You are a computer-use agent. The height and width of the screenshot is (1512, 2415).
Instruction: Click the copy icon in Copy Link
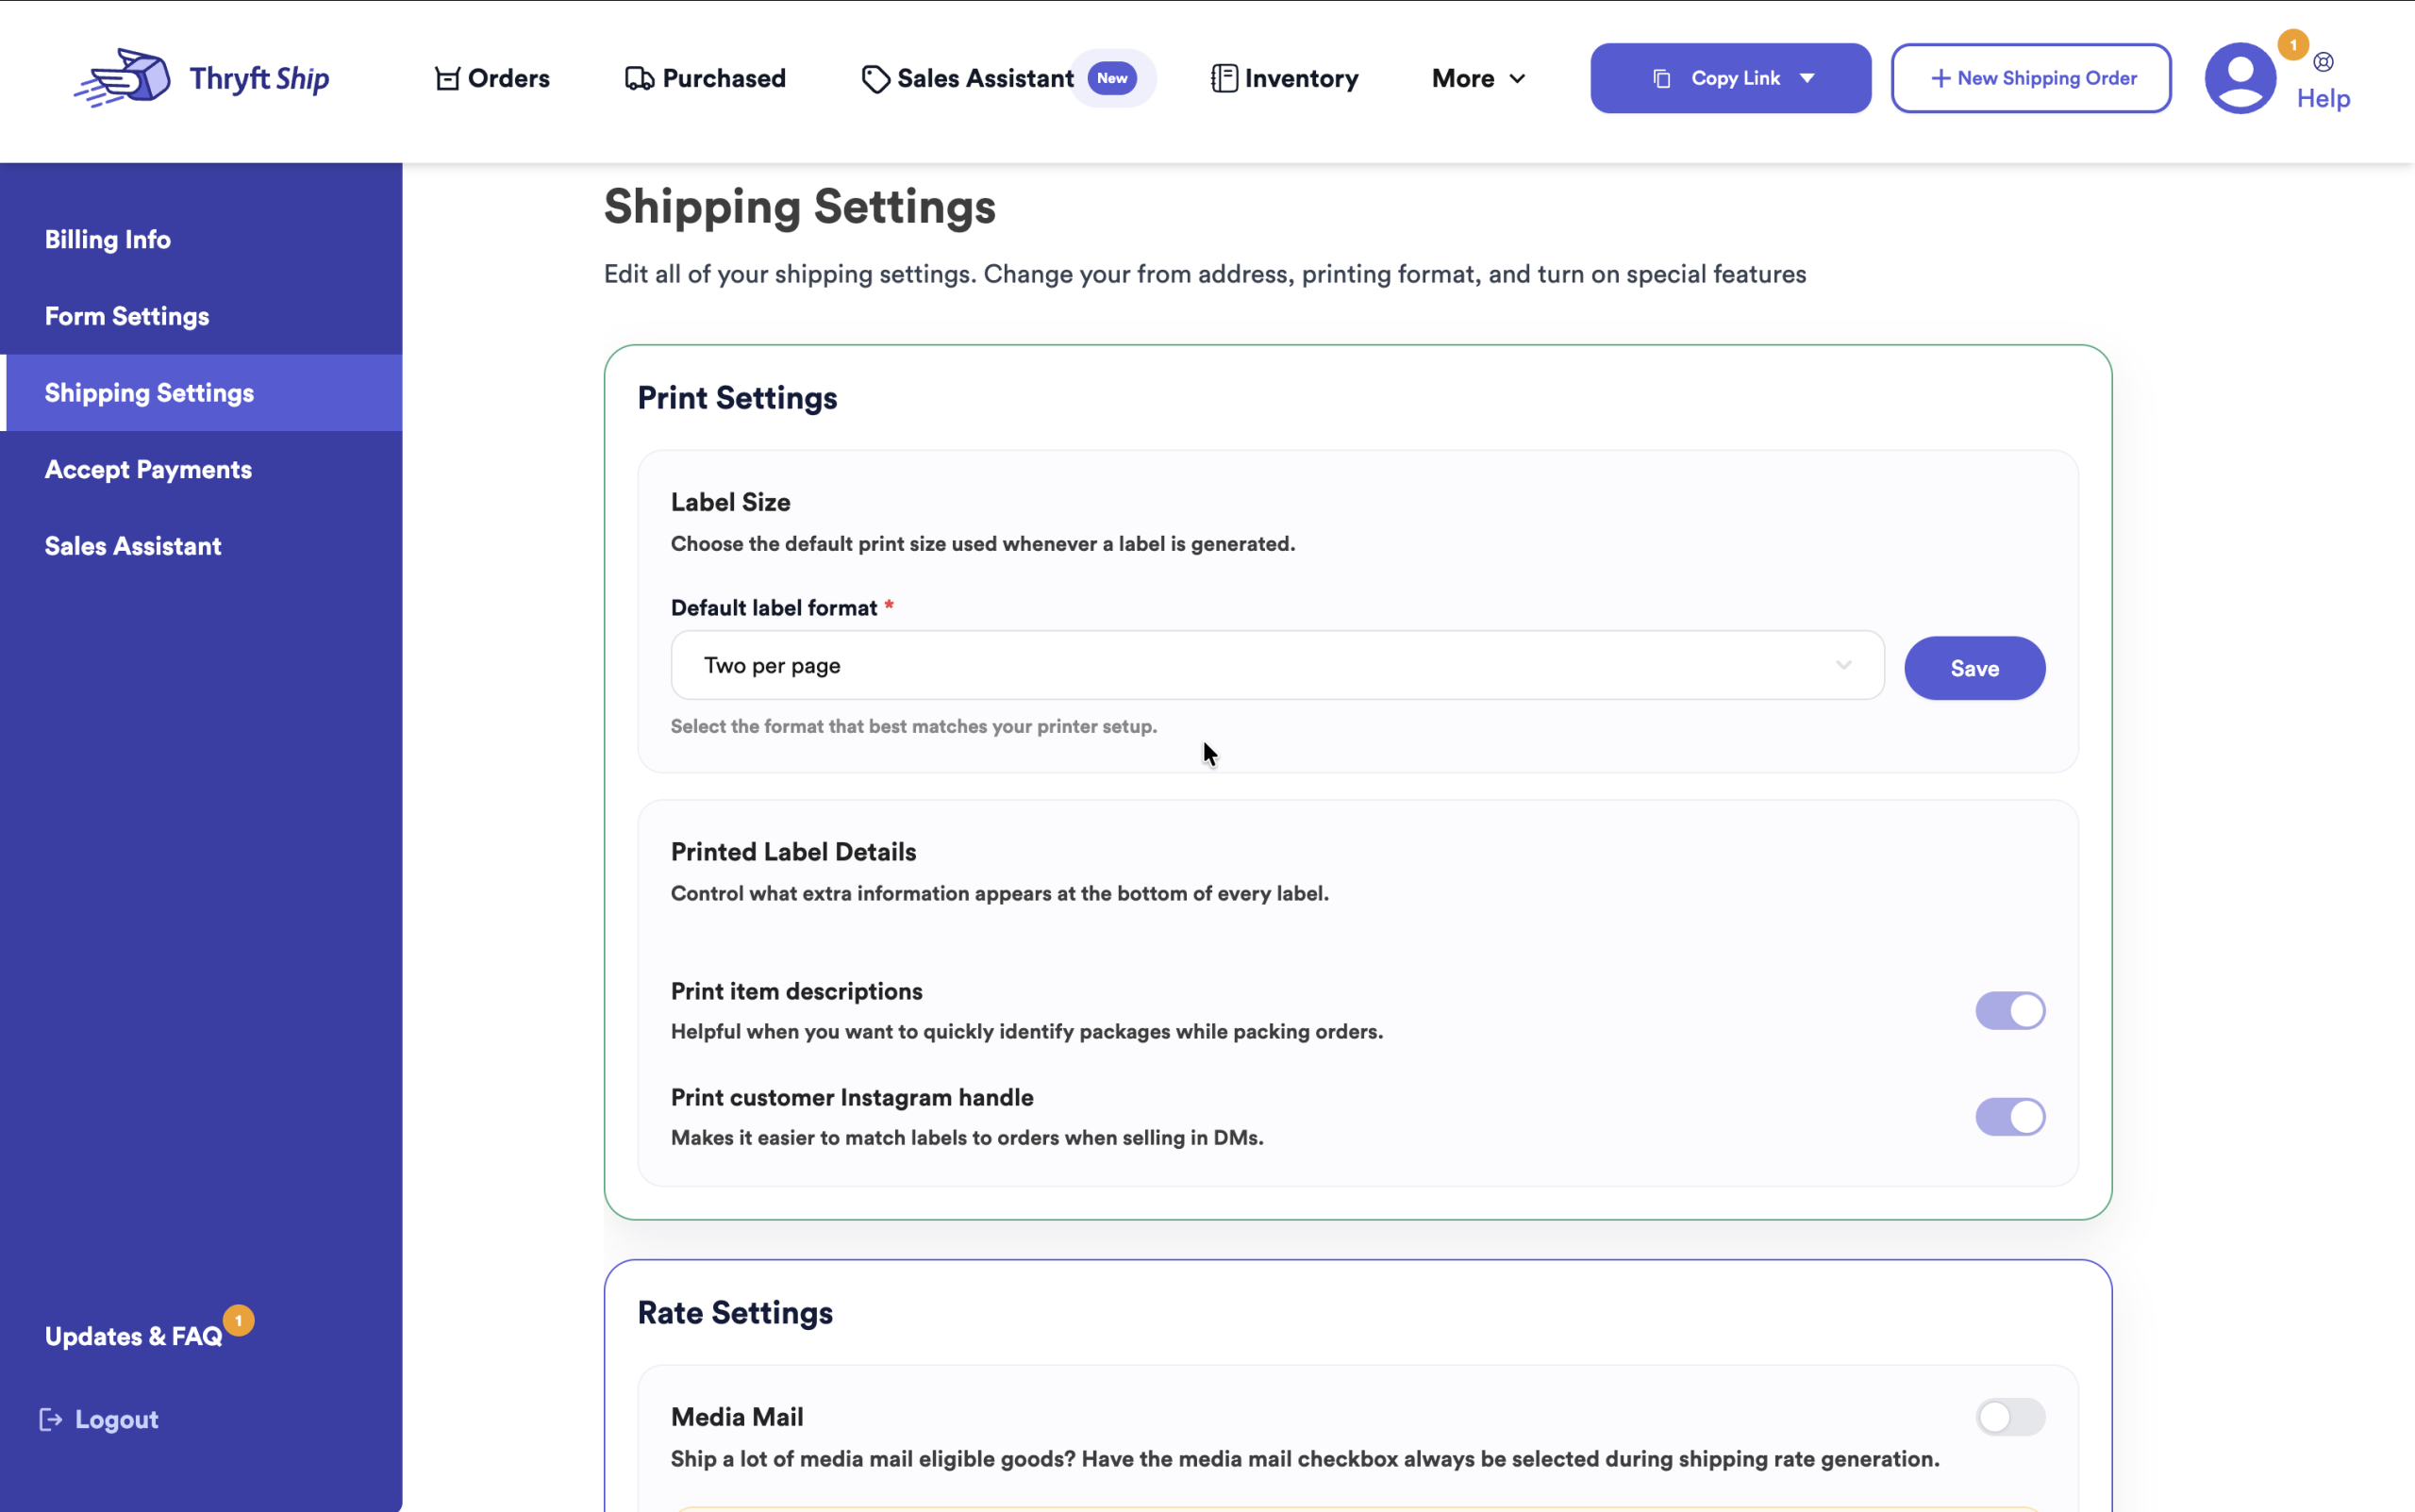pyautogui.click(x=1661, y=78)
